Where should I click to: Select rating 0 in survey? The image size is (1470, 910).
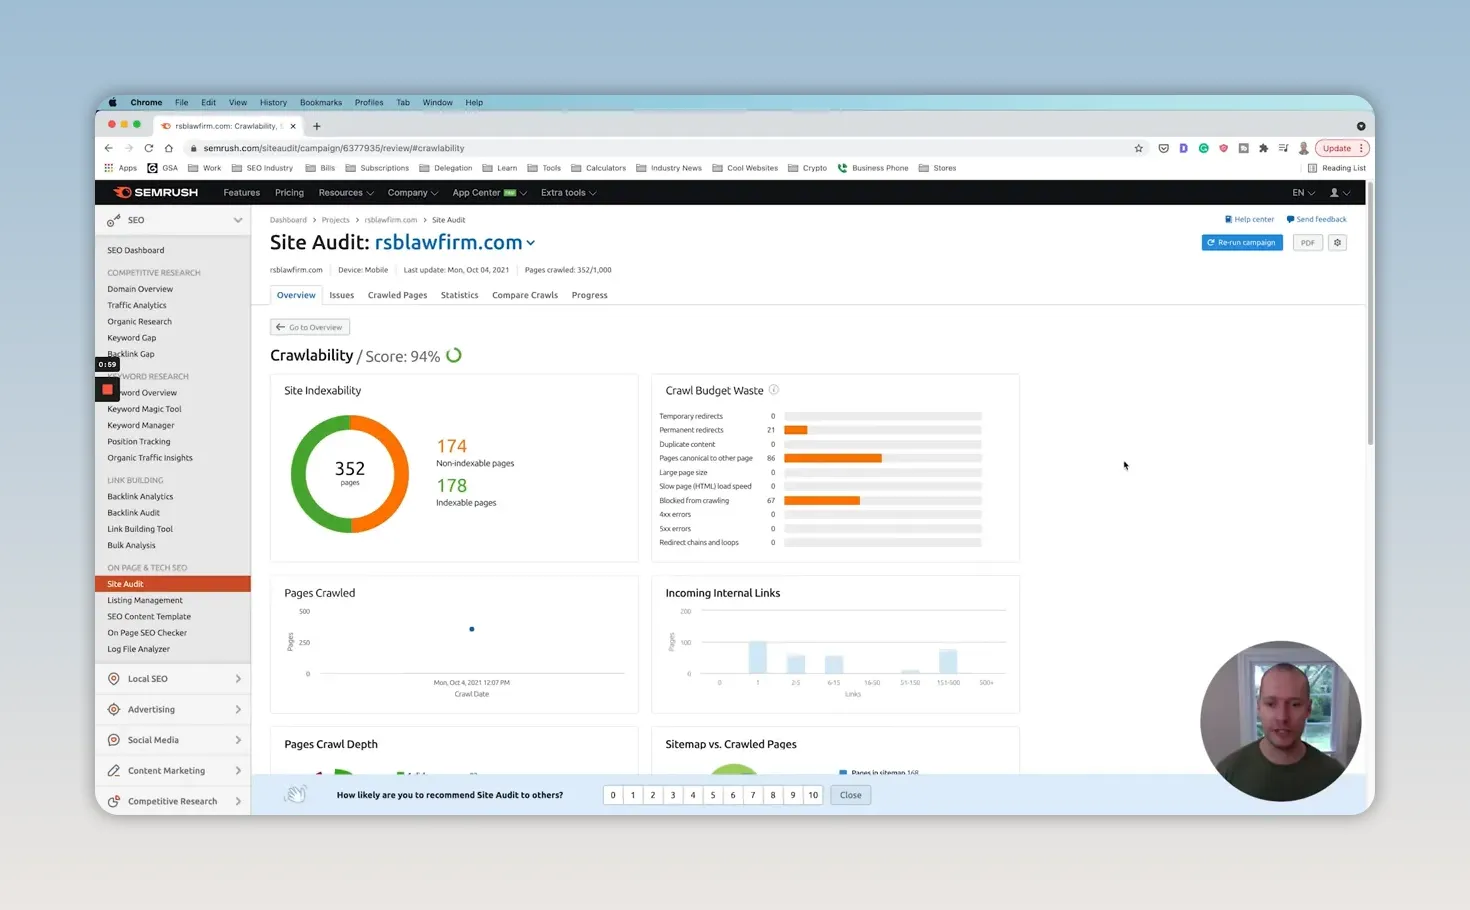tap(613, 795)
